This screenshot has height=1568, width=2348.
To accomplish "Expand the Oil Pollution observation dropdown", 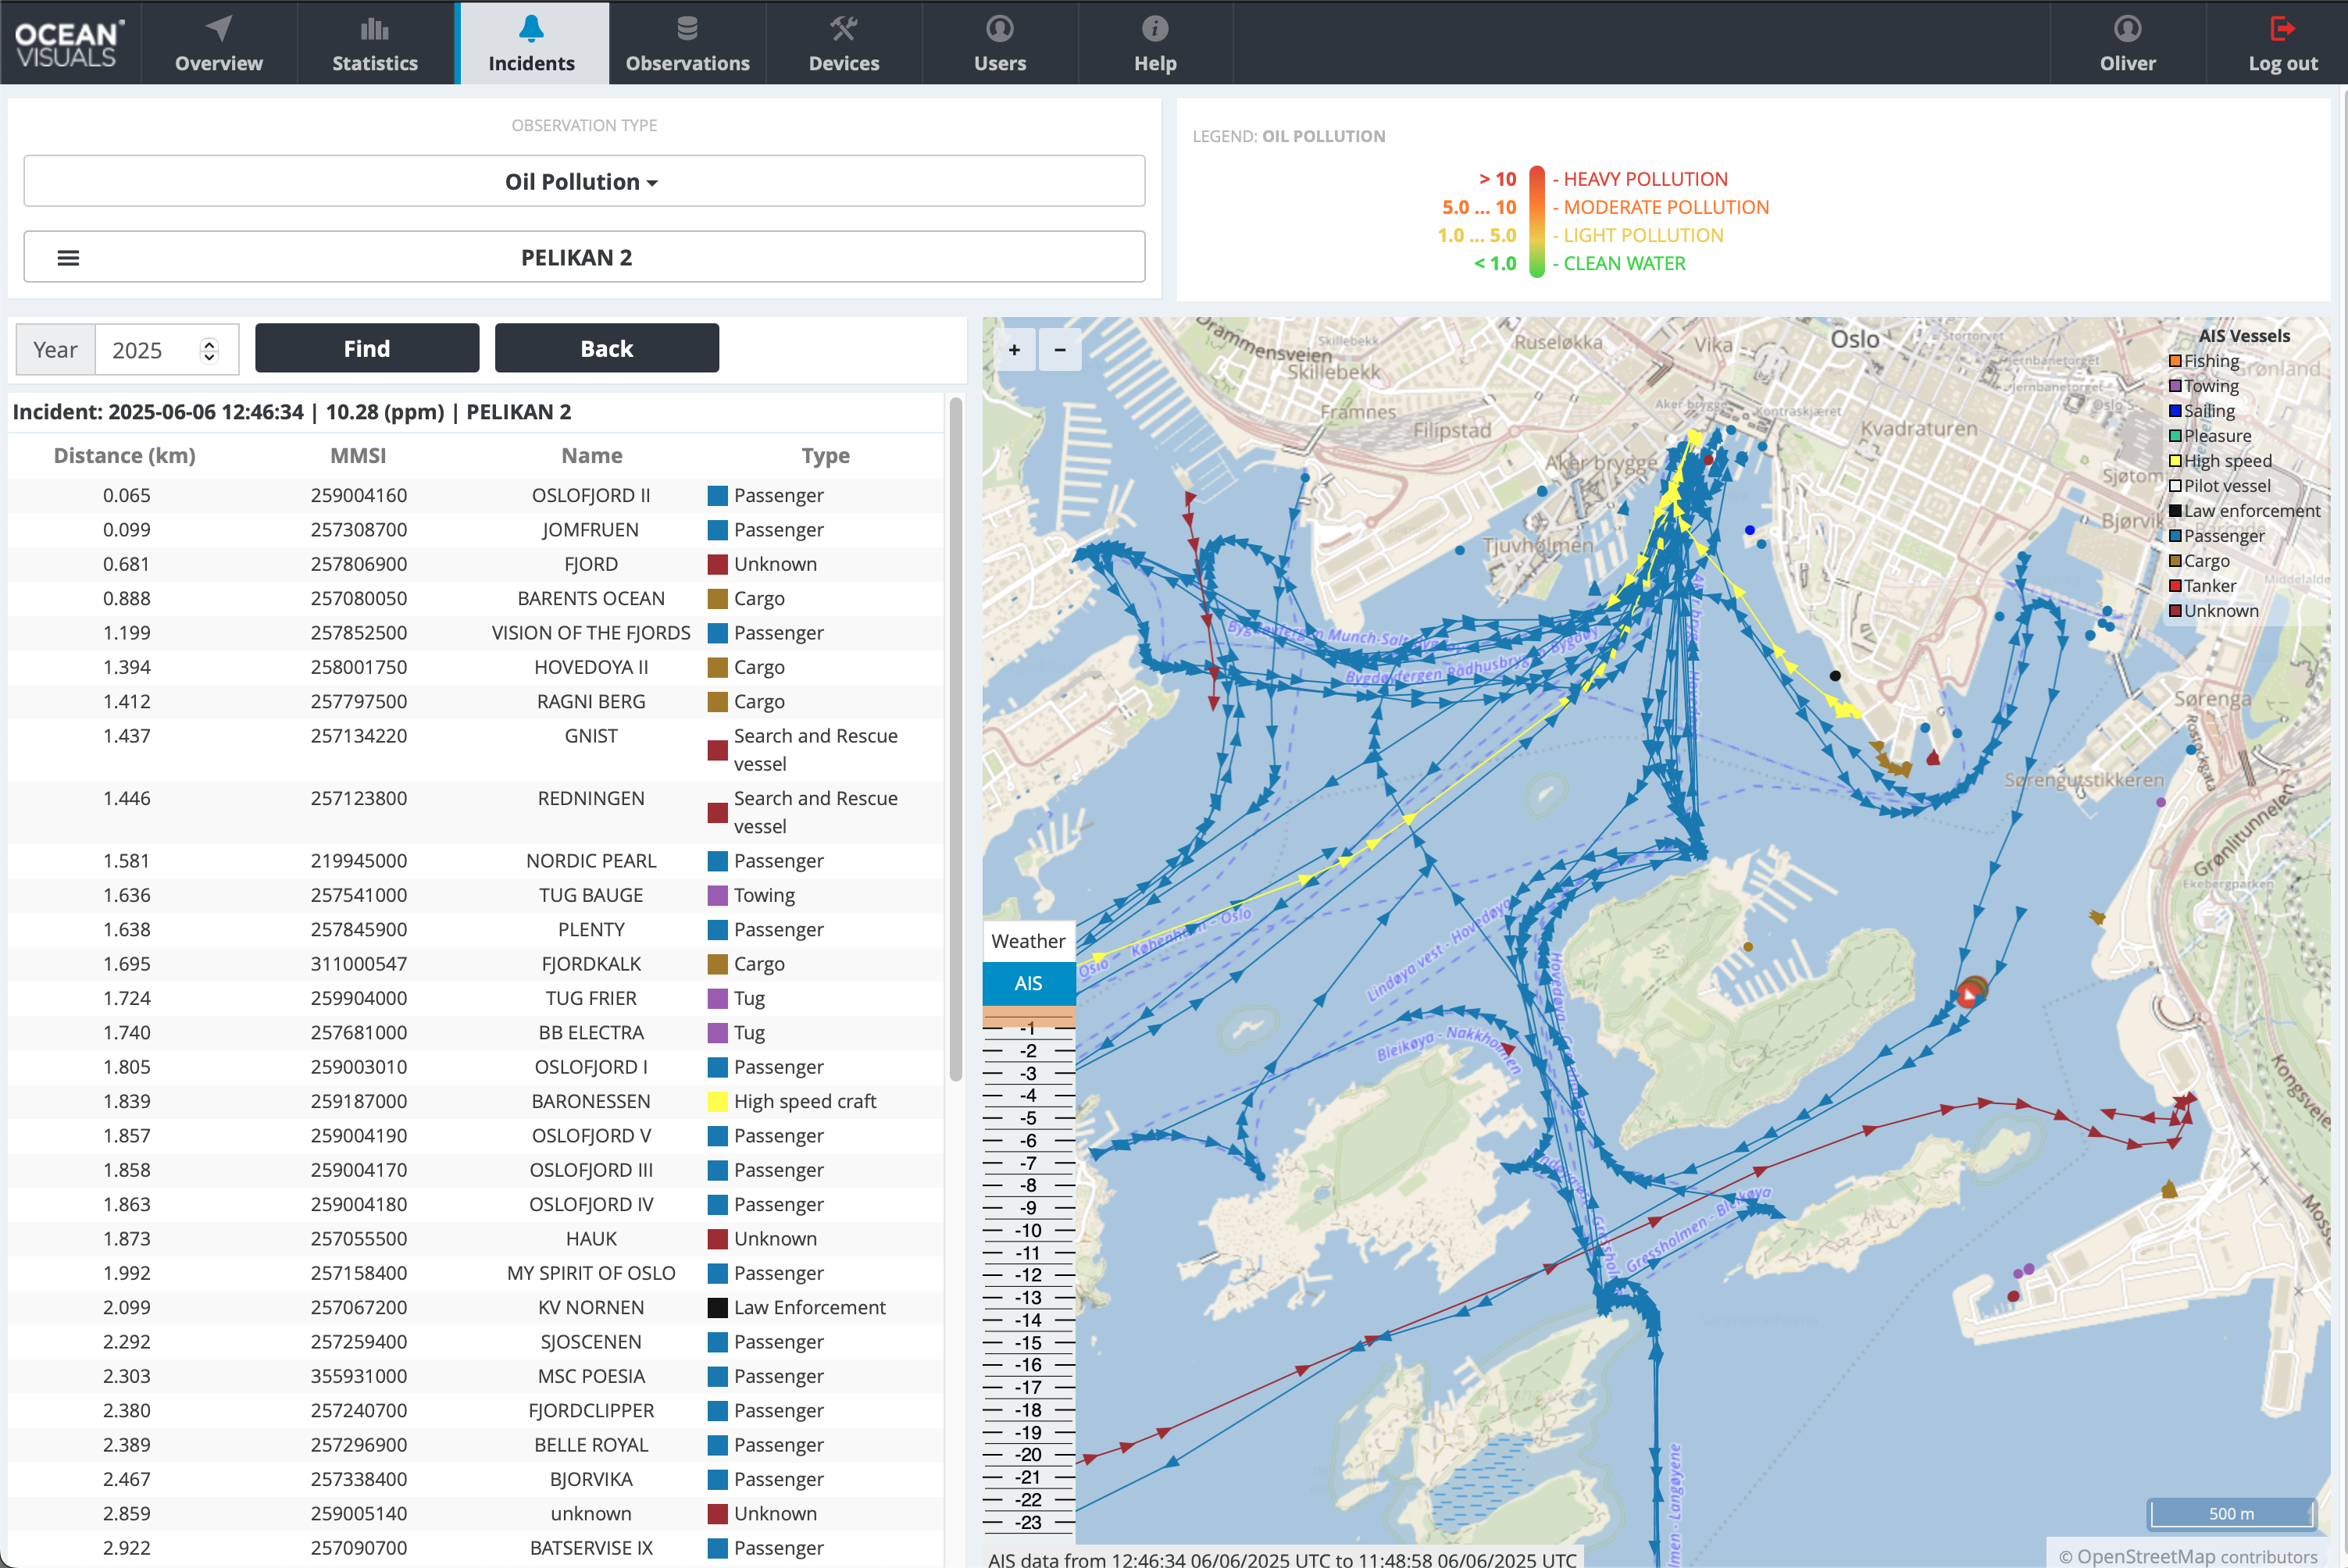I will click(583, 182).
